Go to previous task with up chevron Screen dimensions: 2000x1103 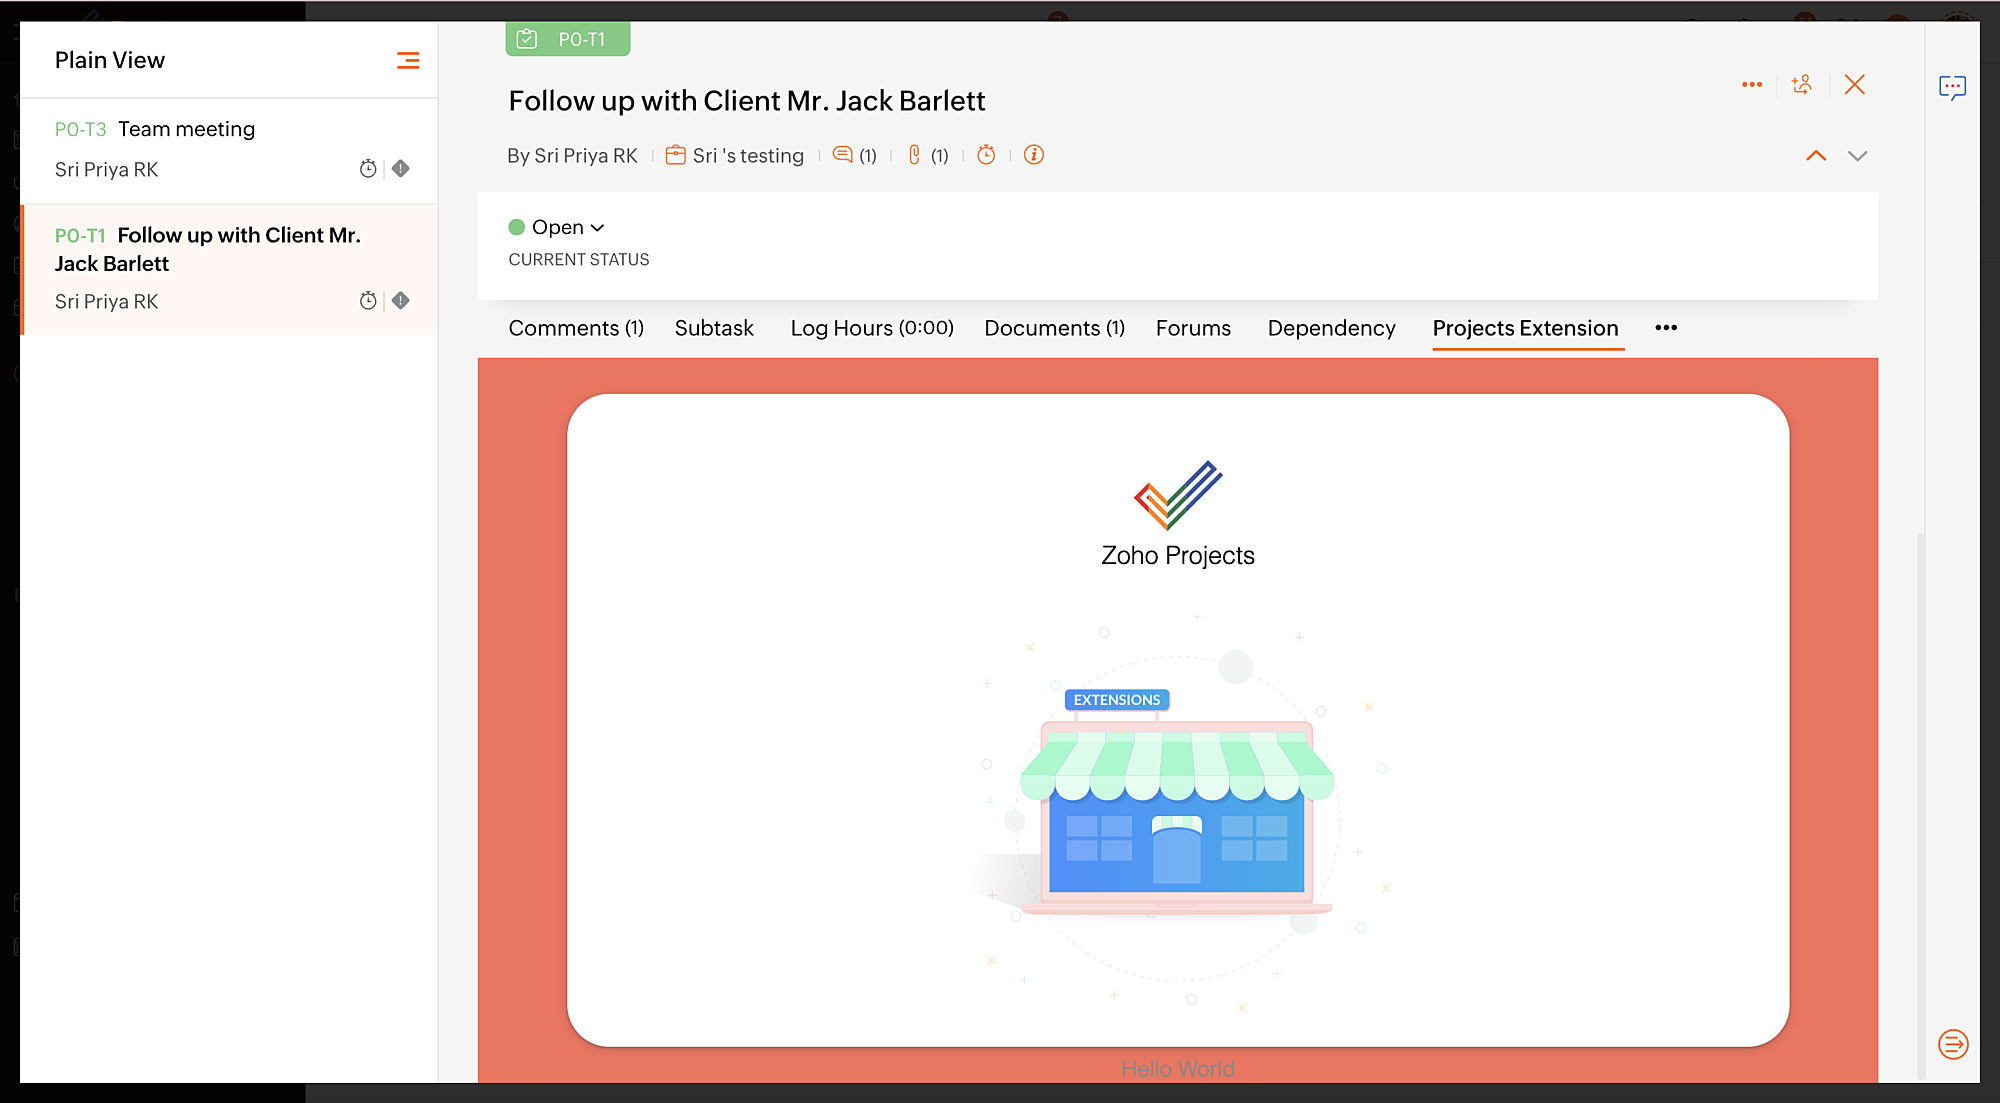tap(1816, 156)
